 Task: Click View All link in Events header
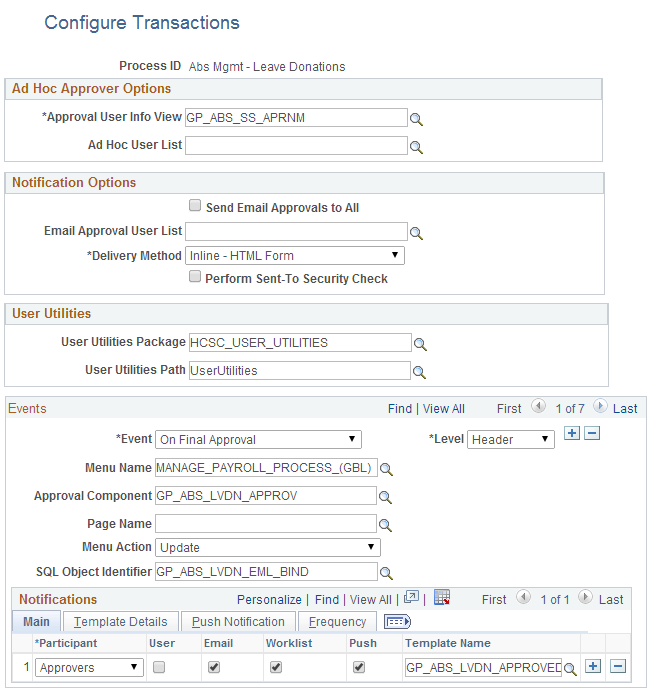click(x=443, y=409)
